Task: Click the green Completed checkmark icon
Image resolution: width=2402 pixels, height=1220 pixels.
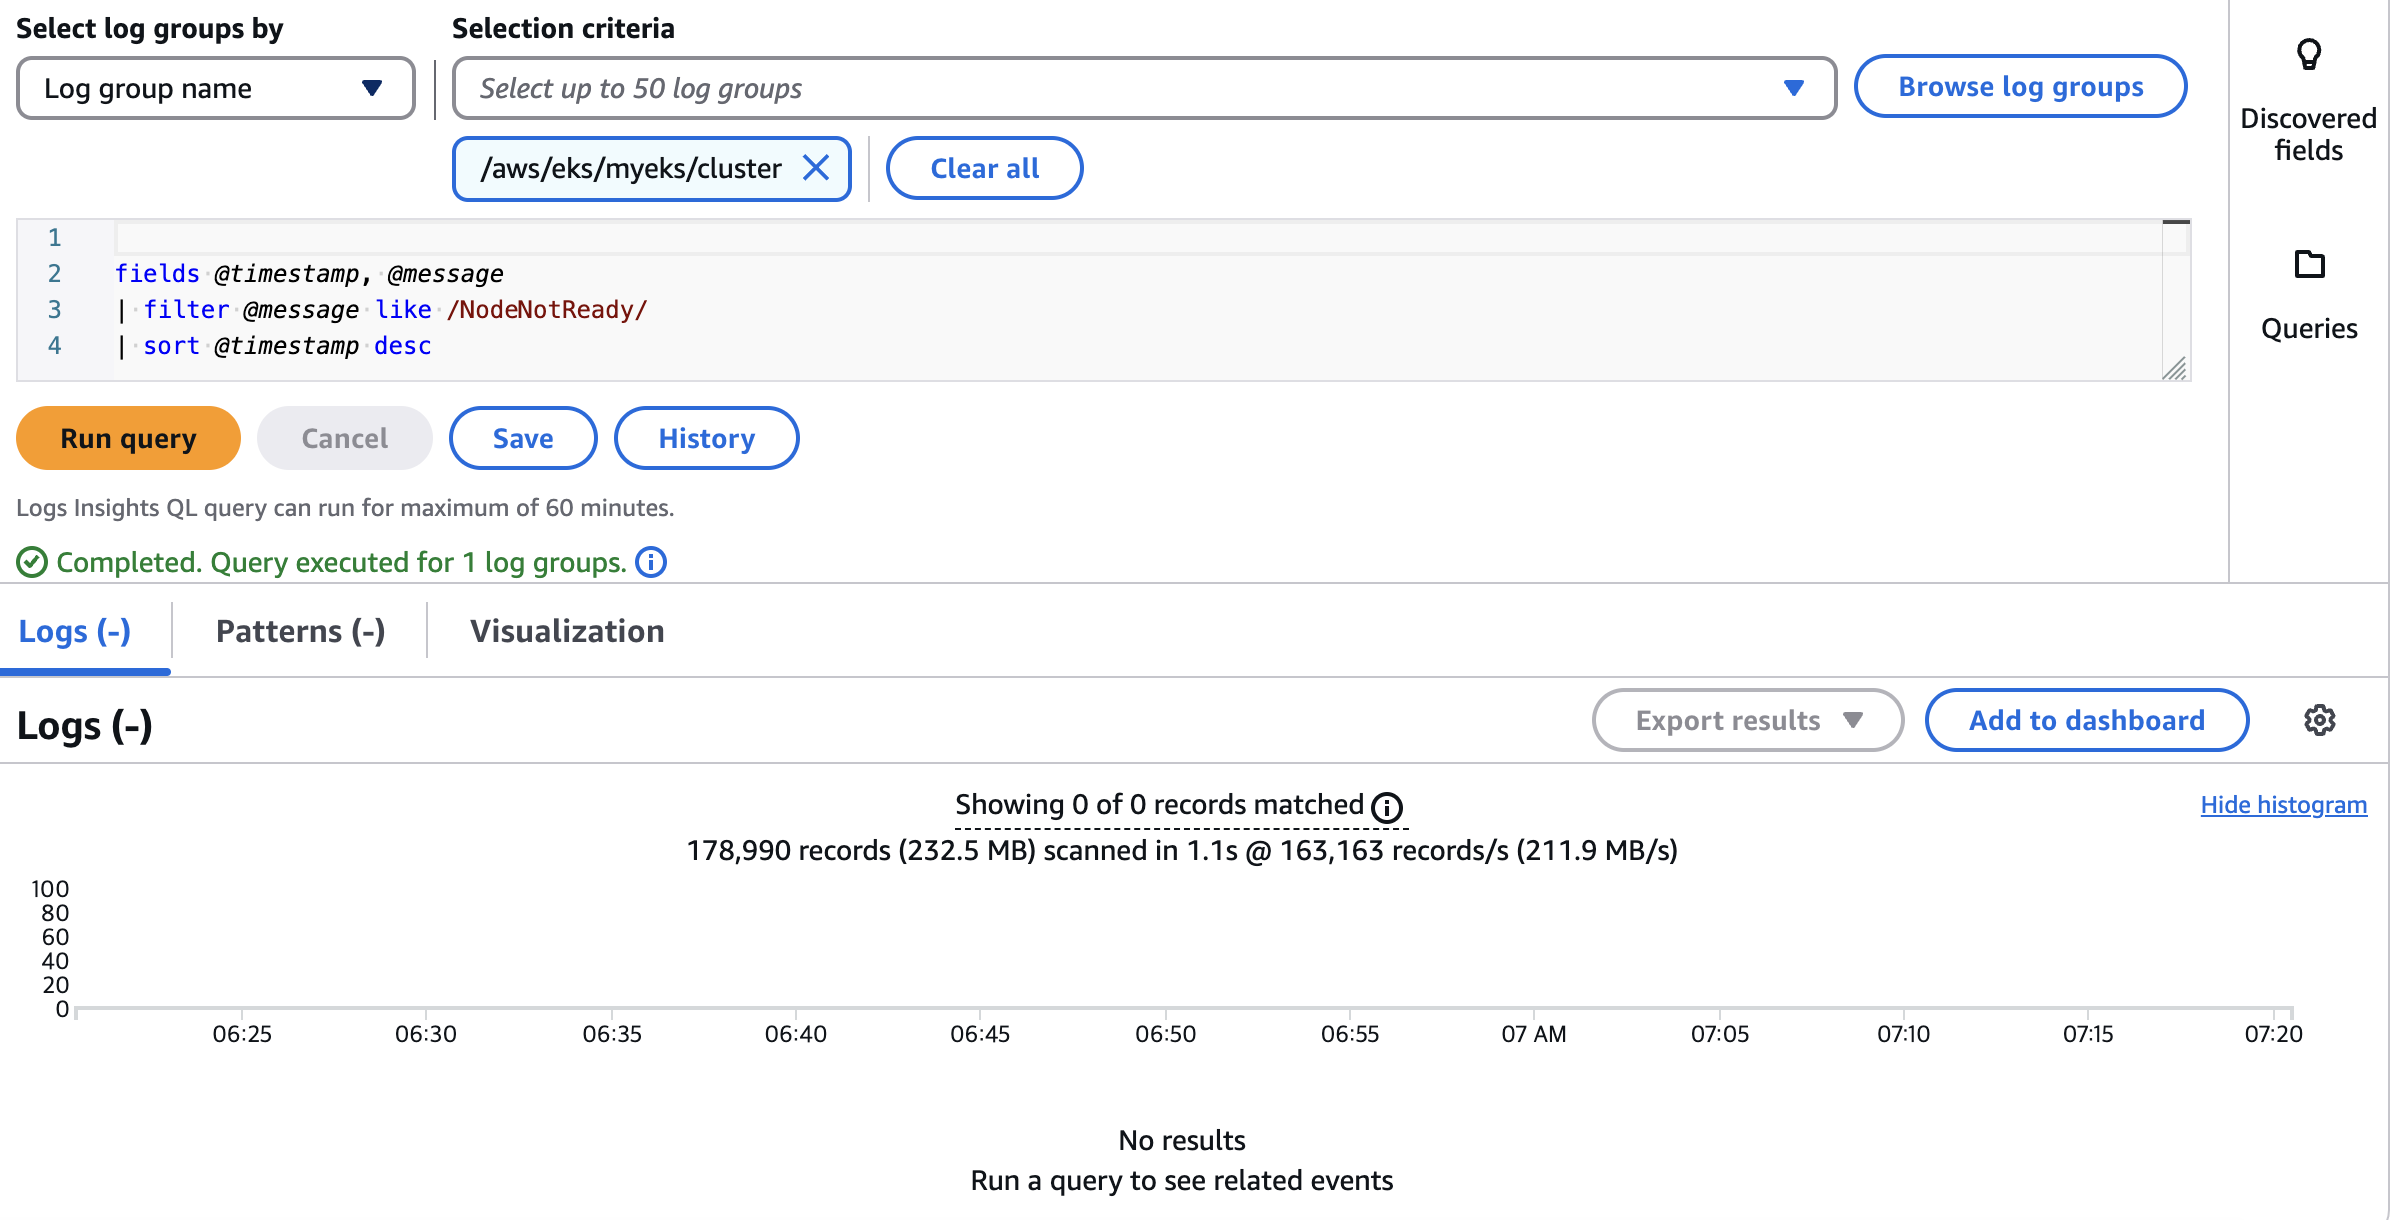Action: (32, 563)
